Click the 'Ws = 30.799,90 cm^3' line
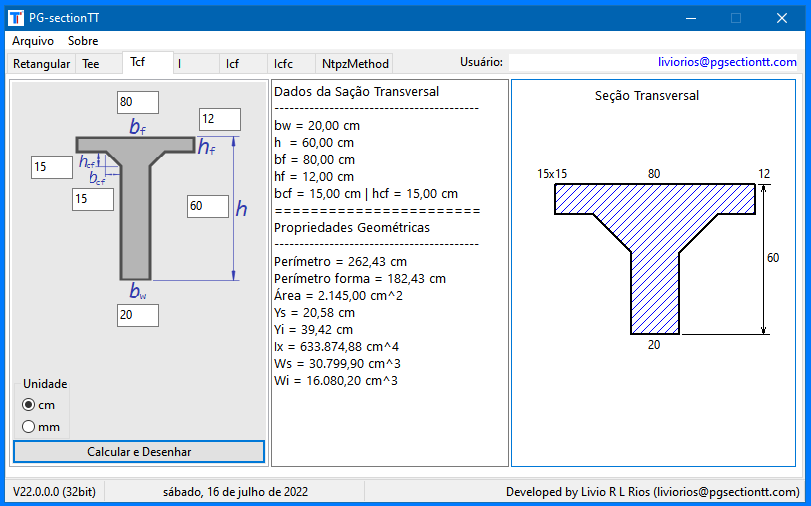Viewport: 811px width, 506px height. (337, 364)
